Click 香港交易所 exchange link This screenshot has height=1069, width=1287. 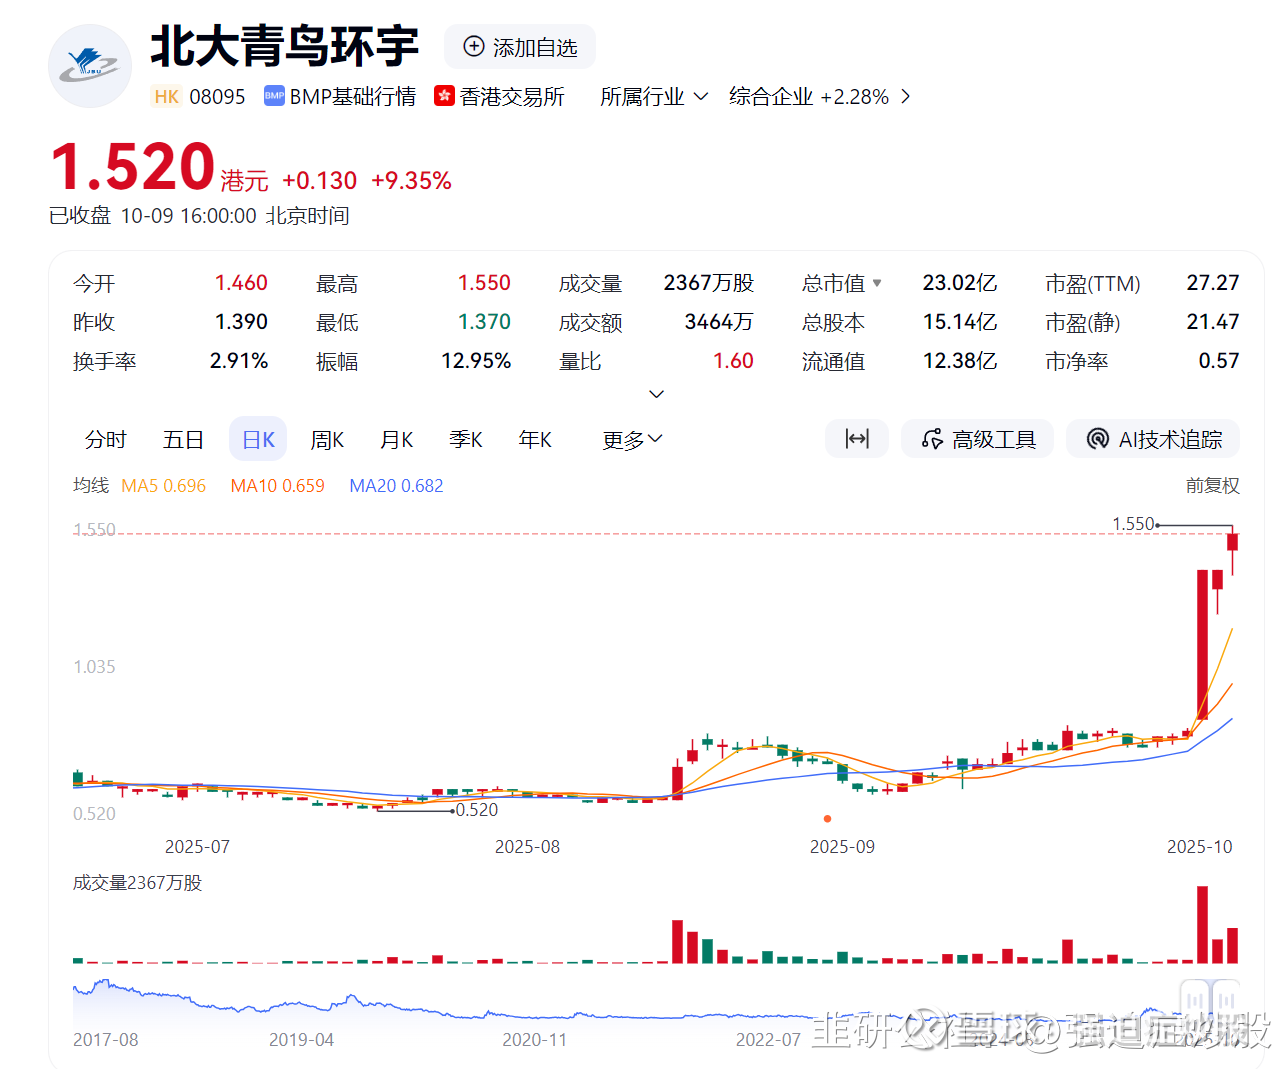pyautogui.click(x=512, y=96)
